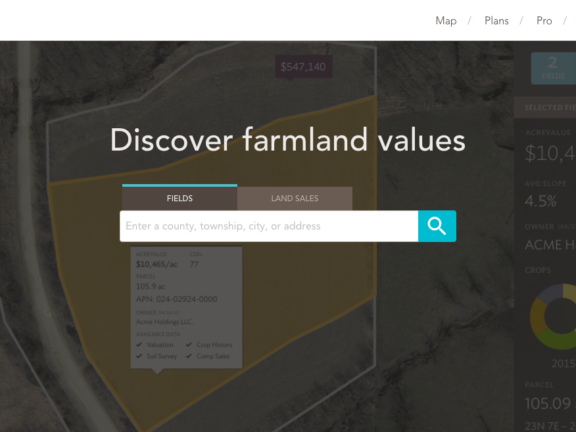The width and height of the screenshot is (576, 432).
Task: Focus the county or address search field
Action: pos(269,226)
